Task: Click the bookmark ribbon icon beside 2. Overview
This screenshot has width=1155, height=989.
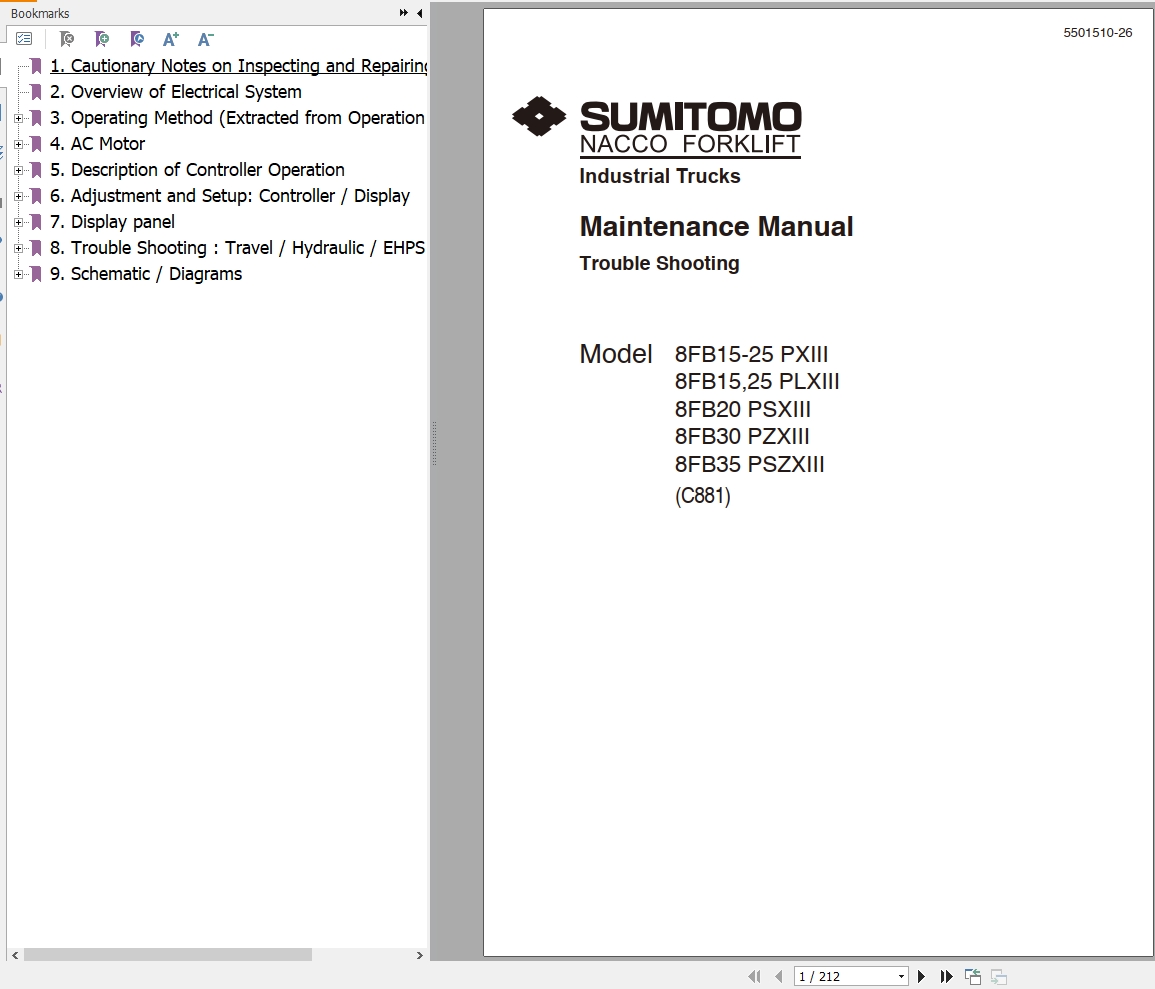Action: [36, 91]
